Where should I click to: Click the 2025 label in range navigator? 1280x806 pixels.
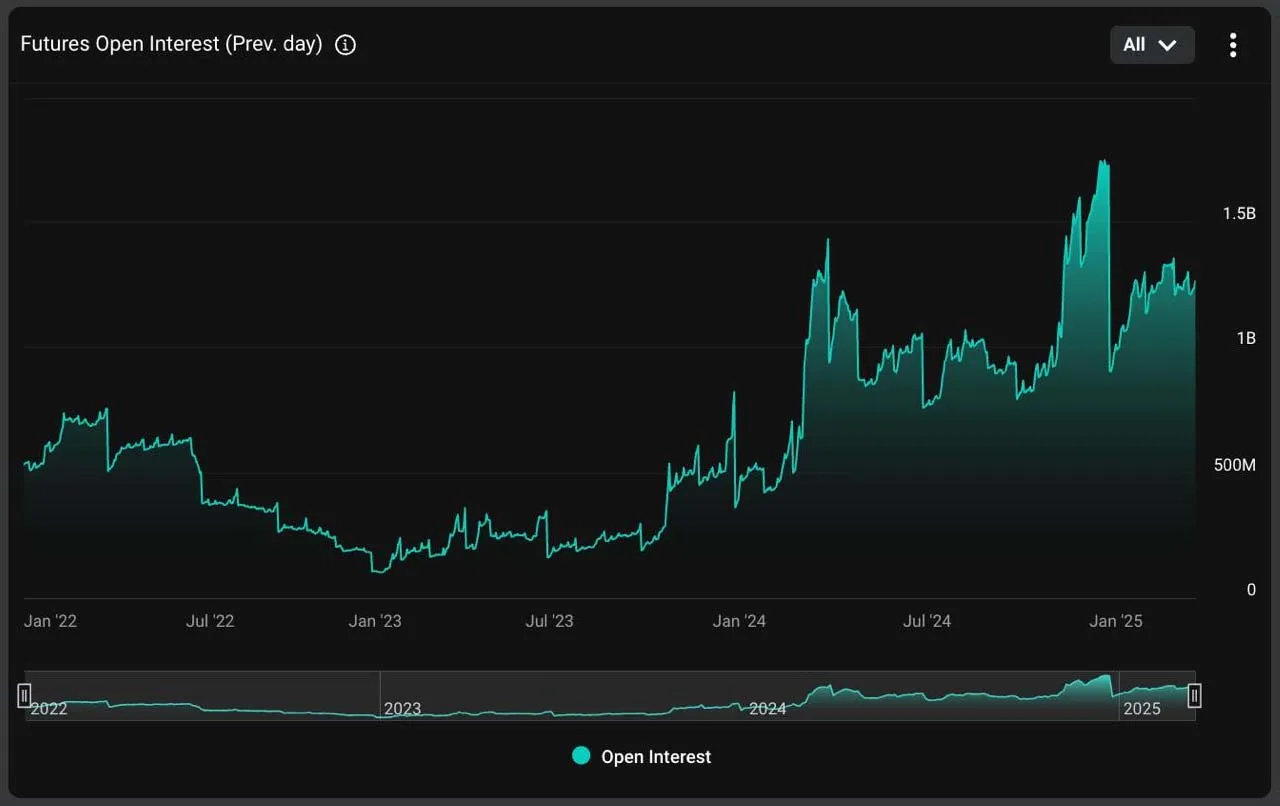click(x=1142, y=708)
